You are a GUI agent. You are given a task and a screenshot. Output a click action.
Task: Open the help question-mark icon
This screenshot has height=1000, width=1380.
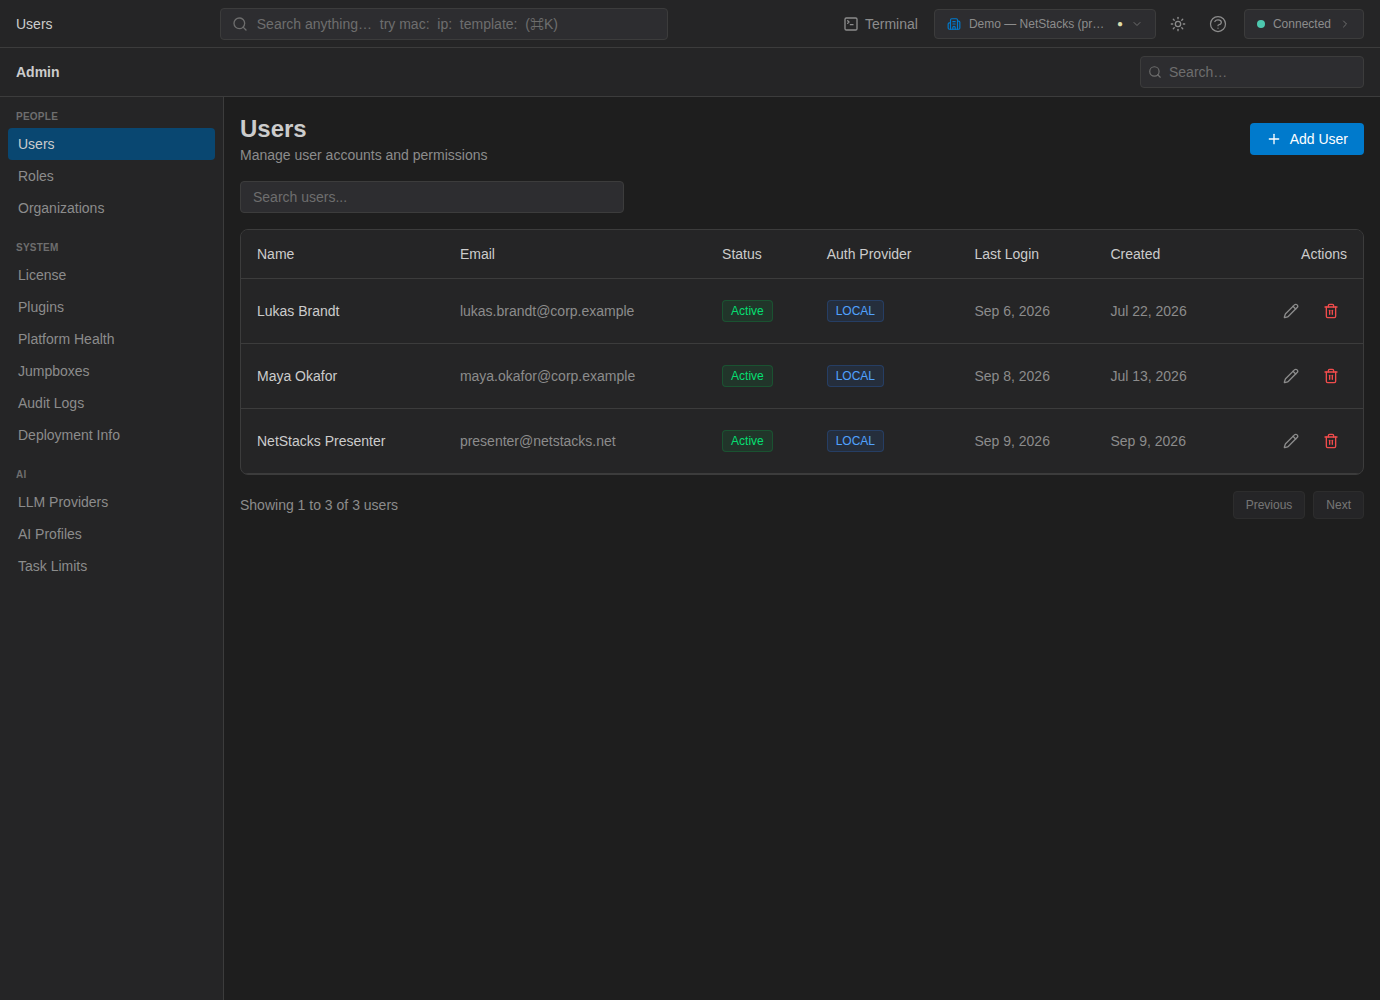[1218, 24]
